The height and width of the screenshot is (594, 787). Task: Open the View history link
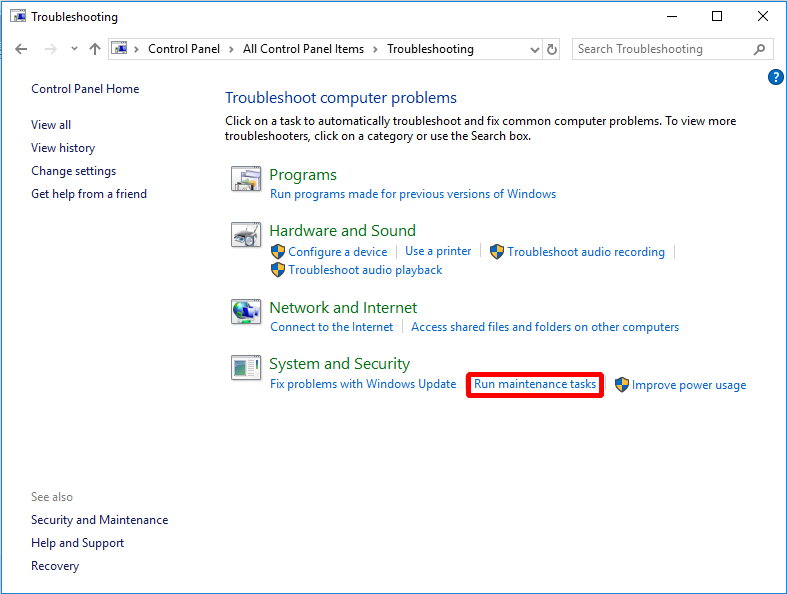[63, 148]
